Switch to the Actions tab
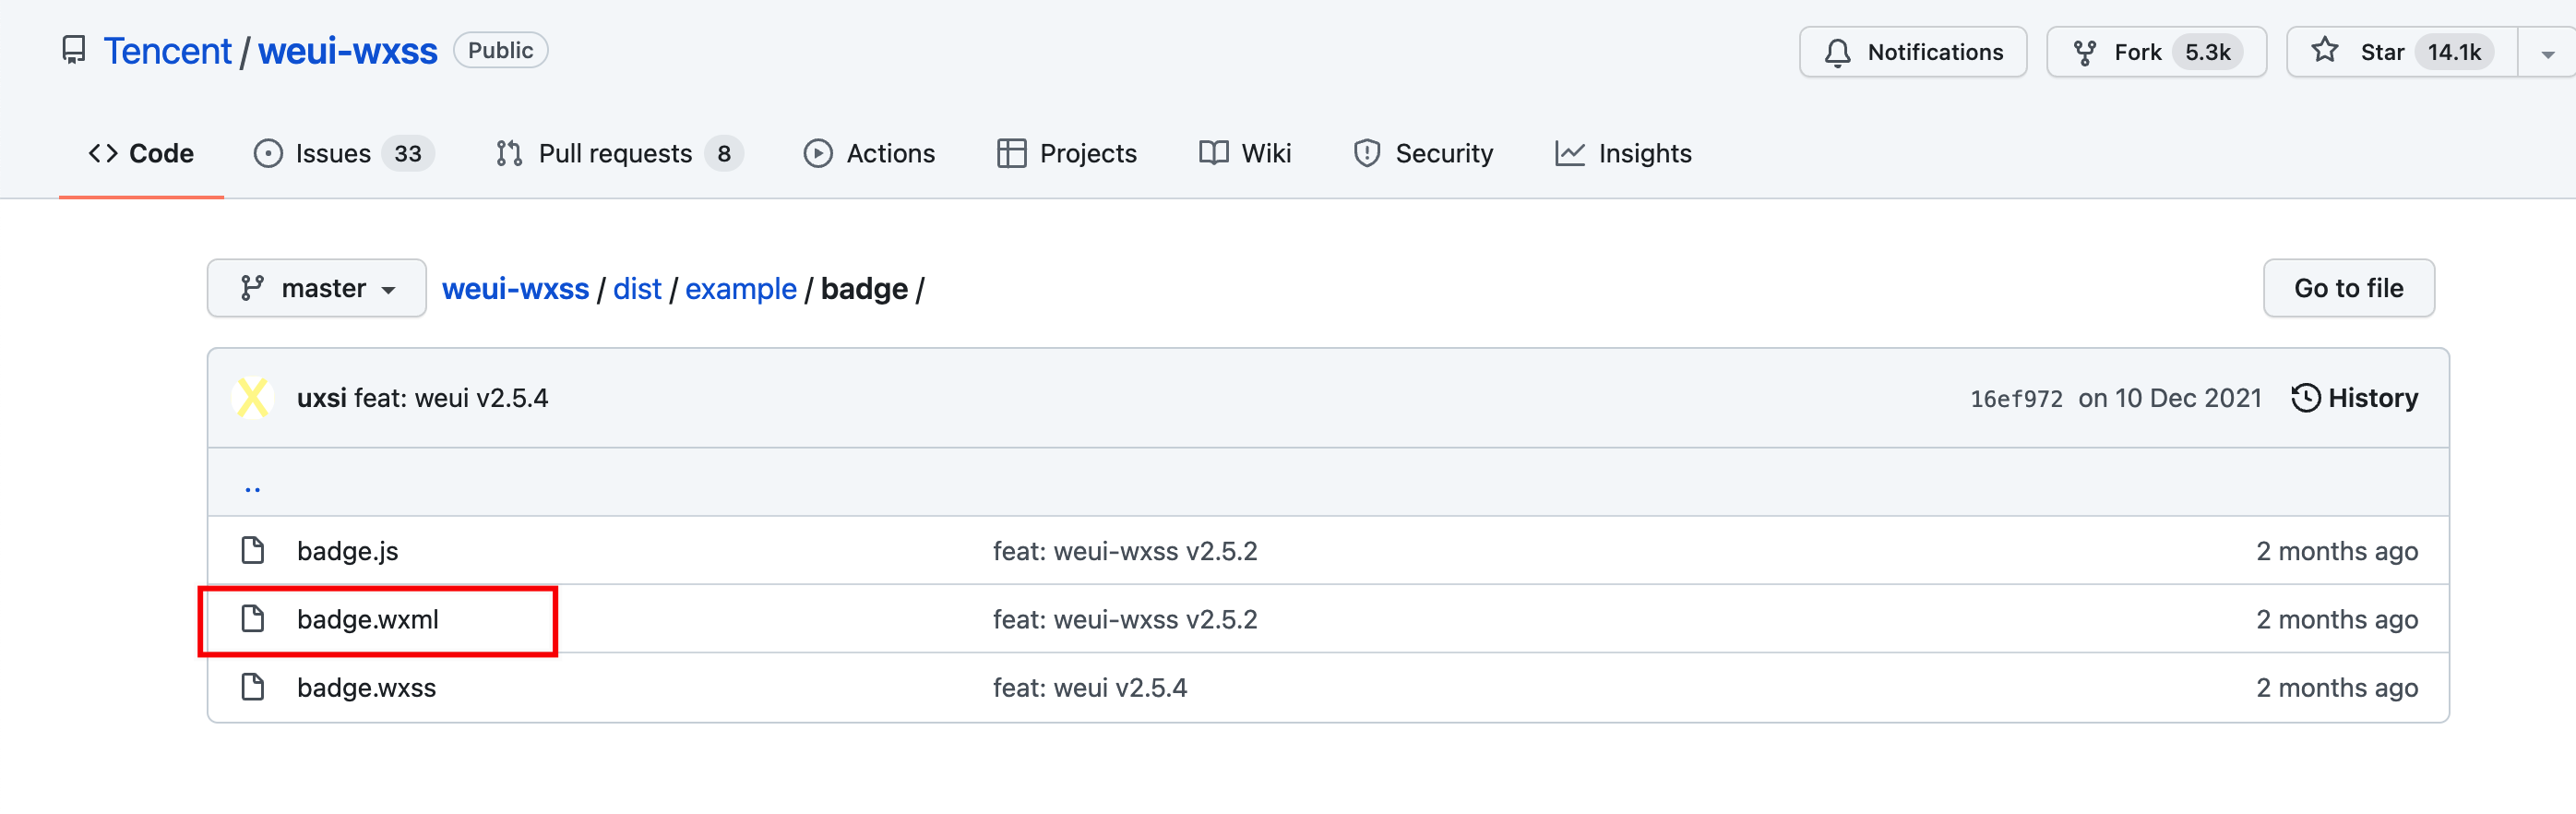This screenshot has width=2576, height=814. [869, 153]
